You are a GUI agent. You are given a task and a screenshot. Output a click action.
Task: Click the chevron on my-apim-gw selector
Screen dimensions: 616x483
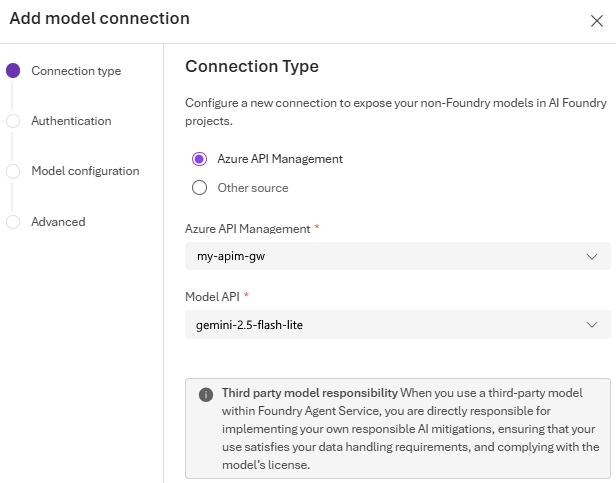(x=592, y=257)
